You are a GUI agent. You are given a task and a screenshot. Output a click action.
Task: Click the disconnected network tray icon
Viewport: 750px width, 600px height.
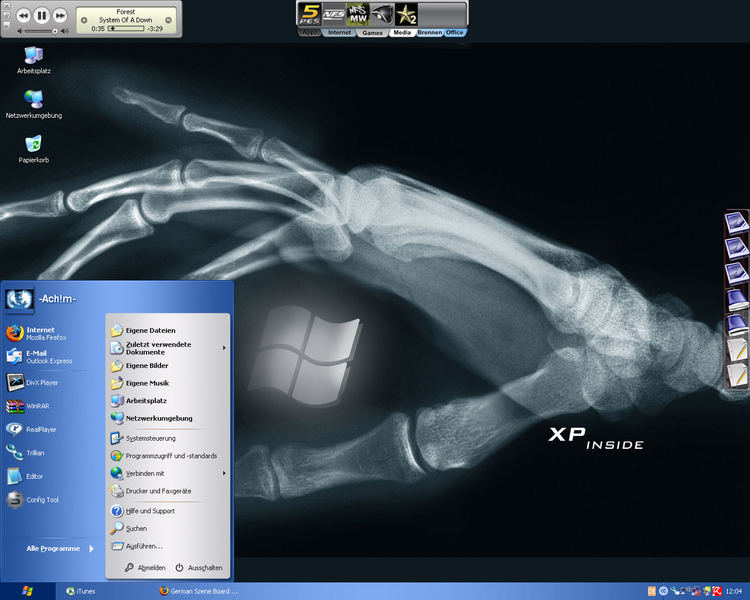click(x=696, y=591)
